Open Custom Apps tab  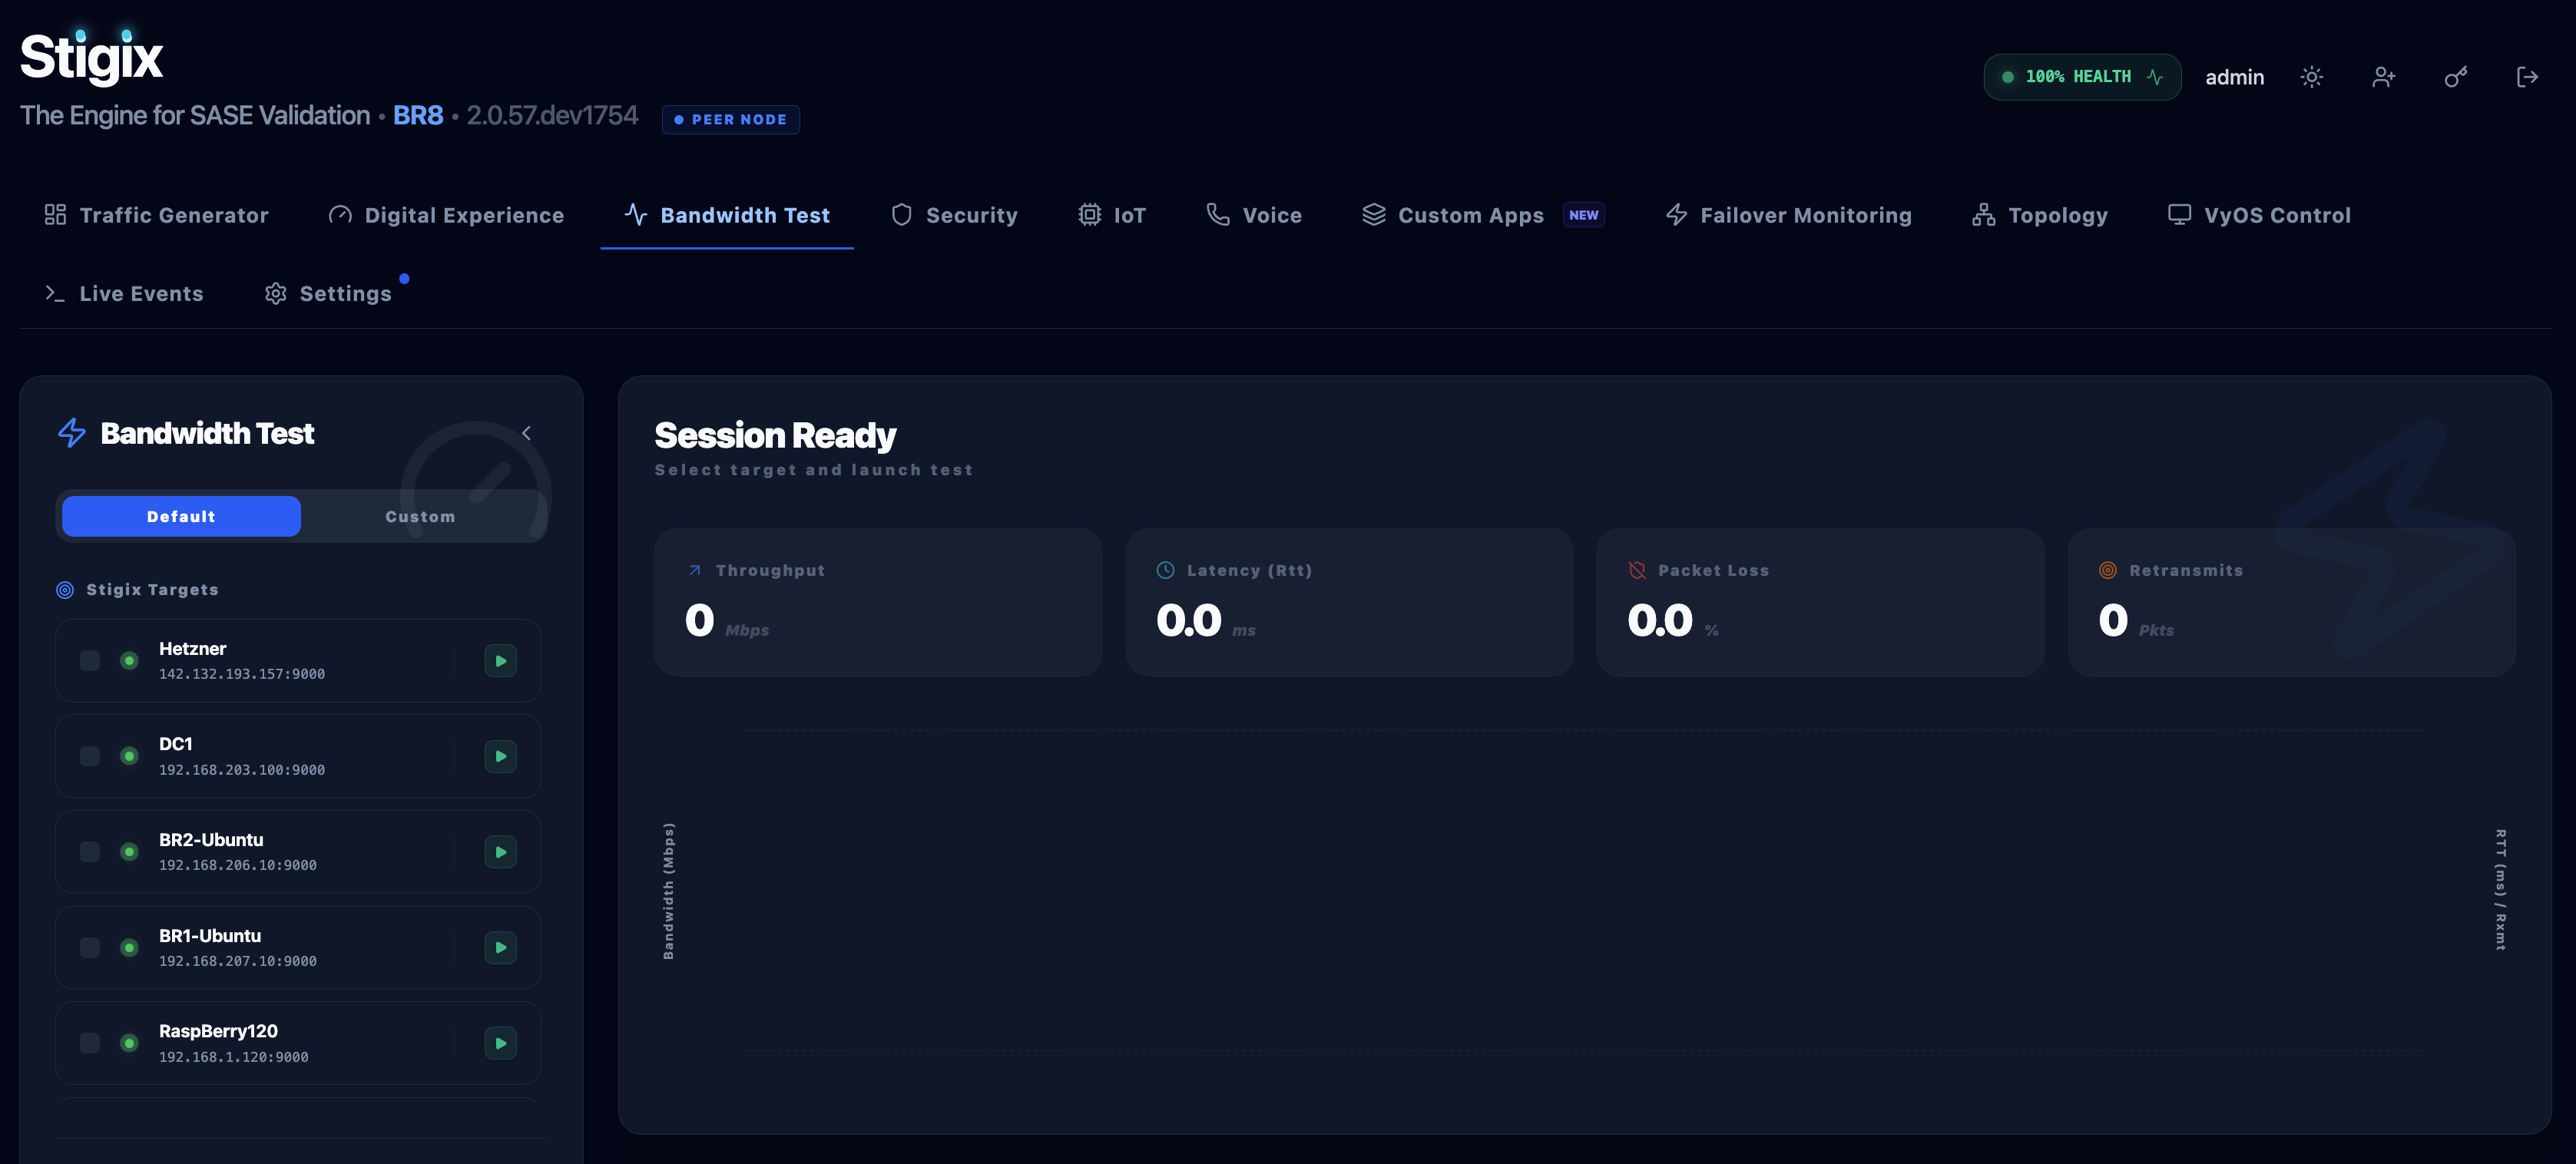1483,215
